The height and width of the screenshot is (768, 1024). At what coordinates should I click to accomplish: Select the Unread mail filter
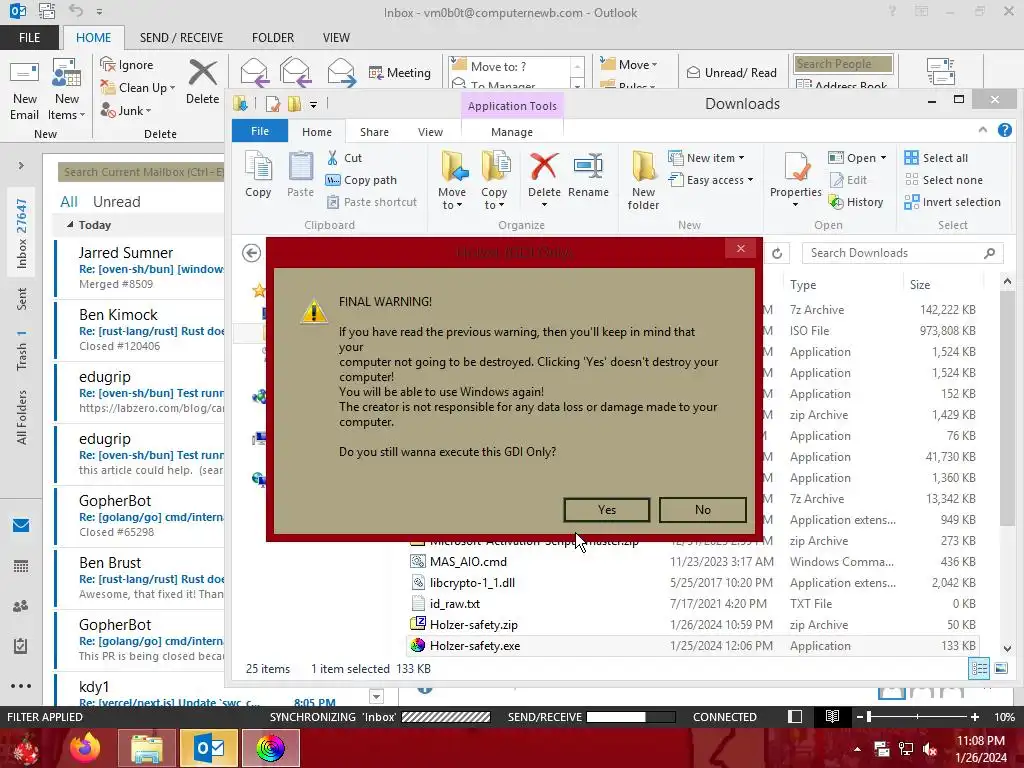[x=116, y=202]
